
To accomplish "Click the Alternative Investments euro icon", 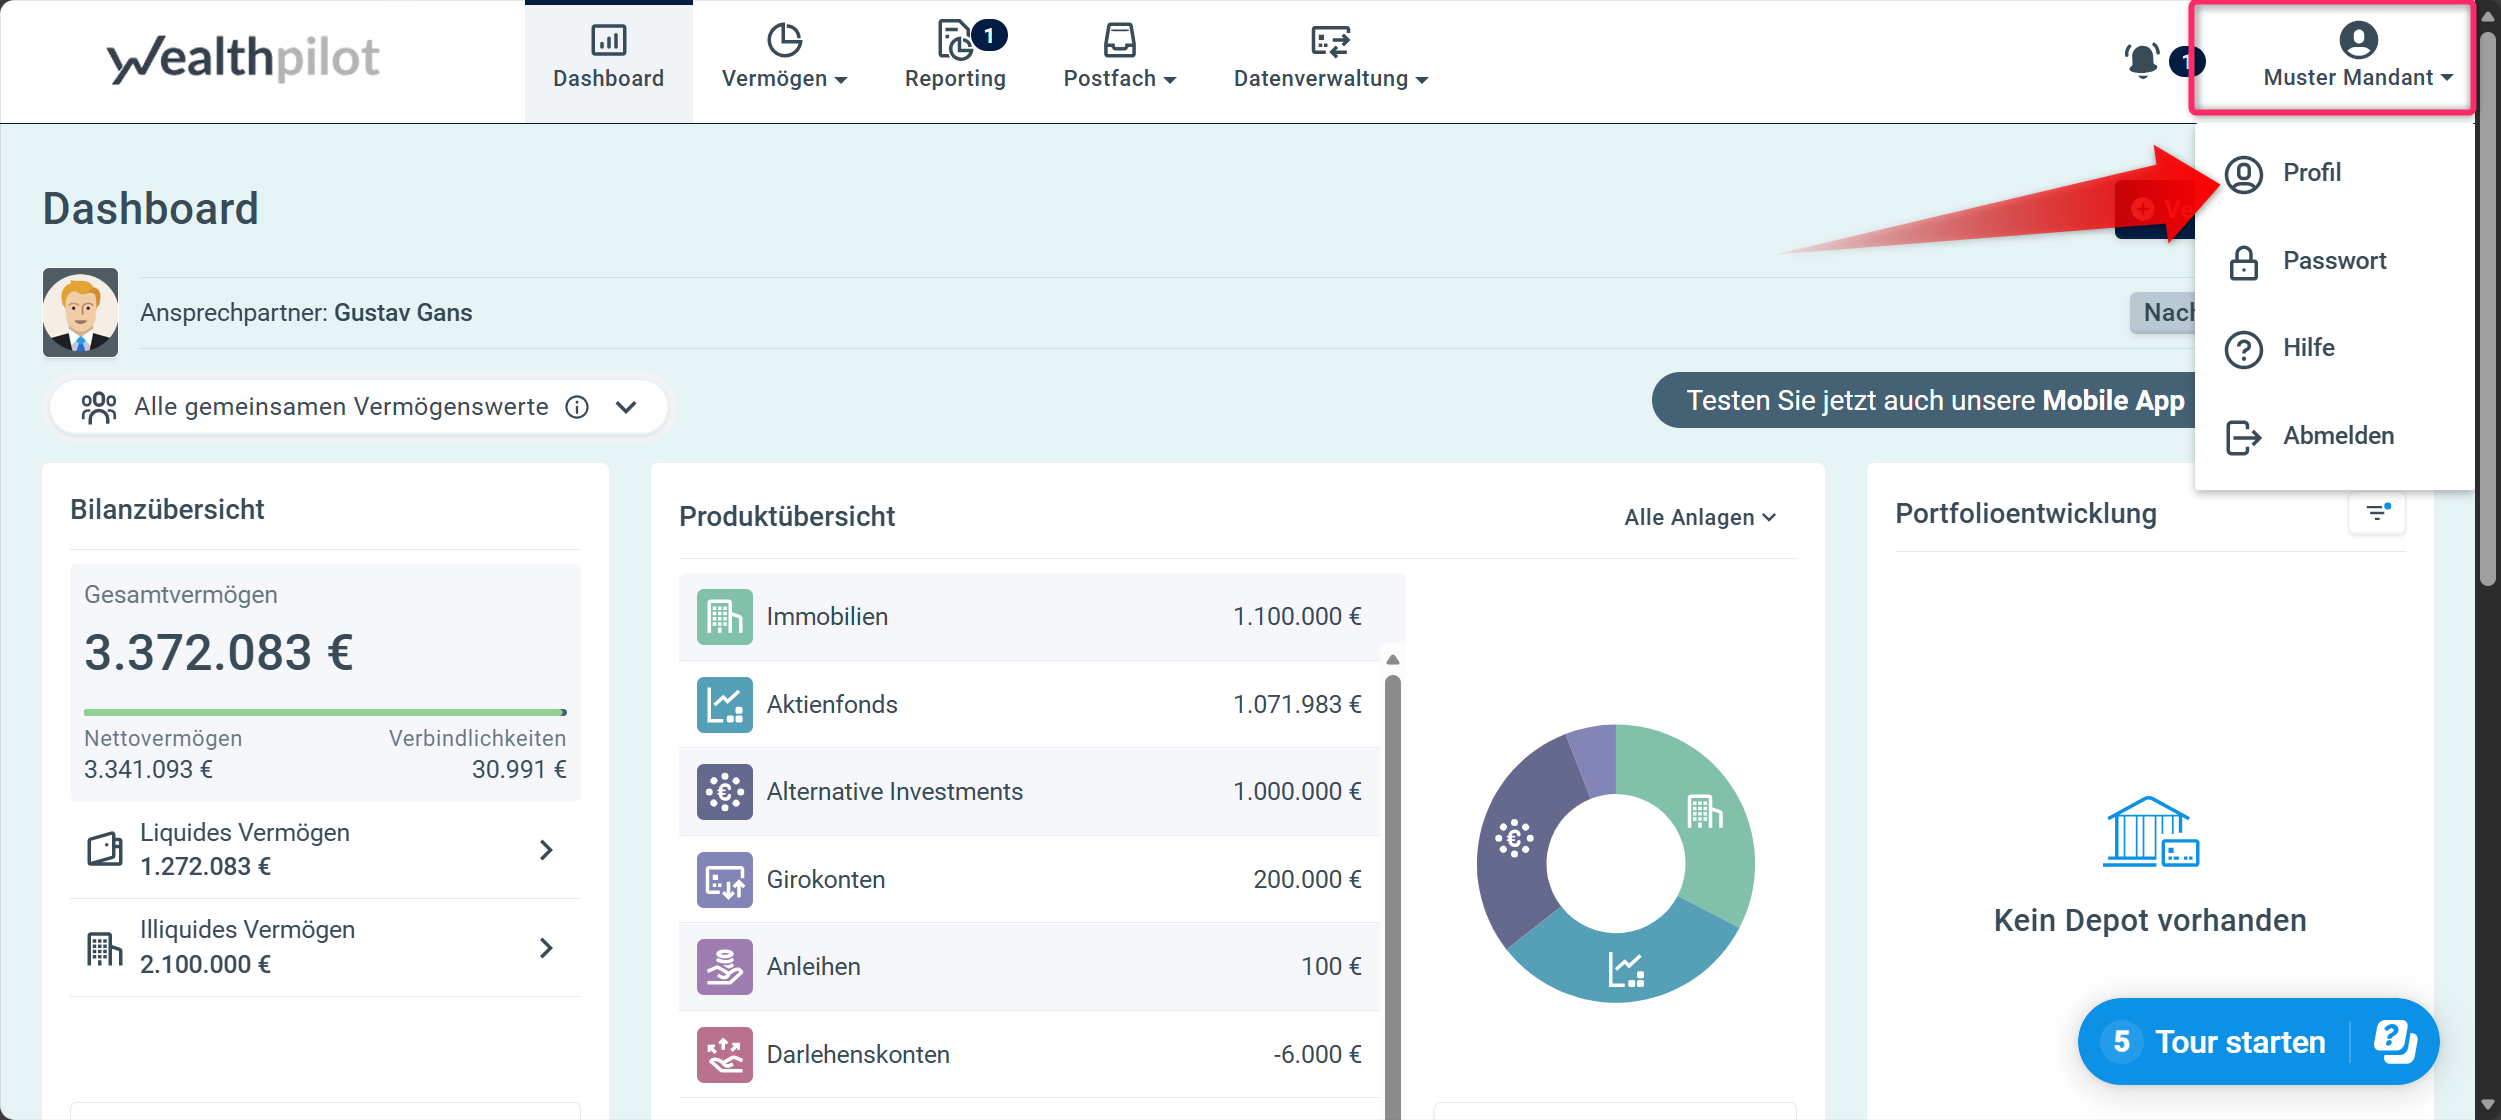I will [x=724, y=792].
